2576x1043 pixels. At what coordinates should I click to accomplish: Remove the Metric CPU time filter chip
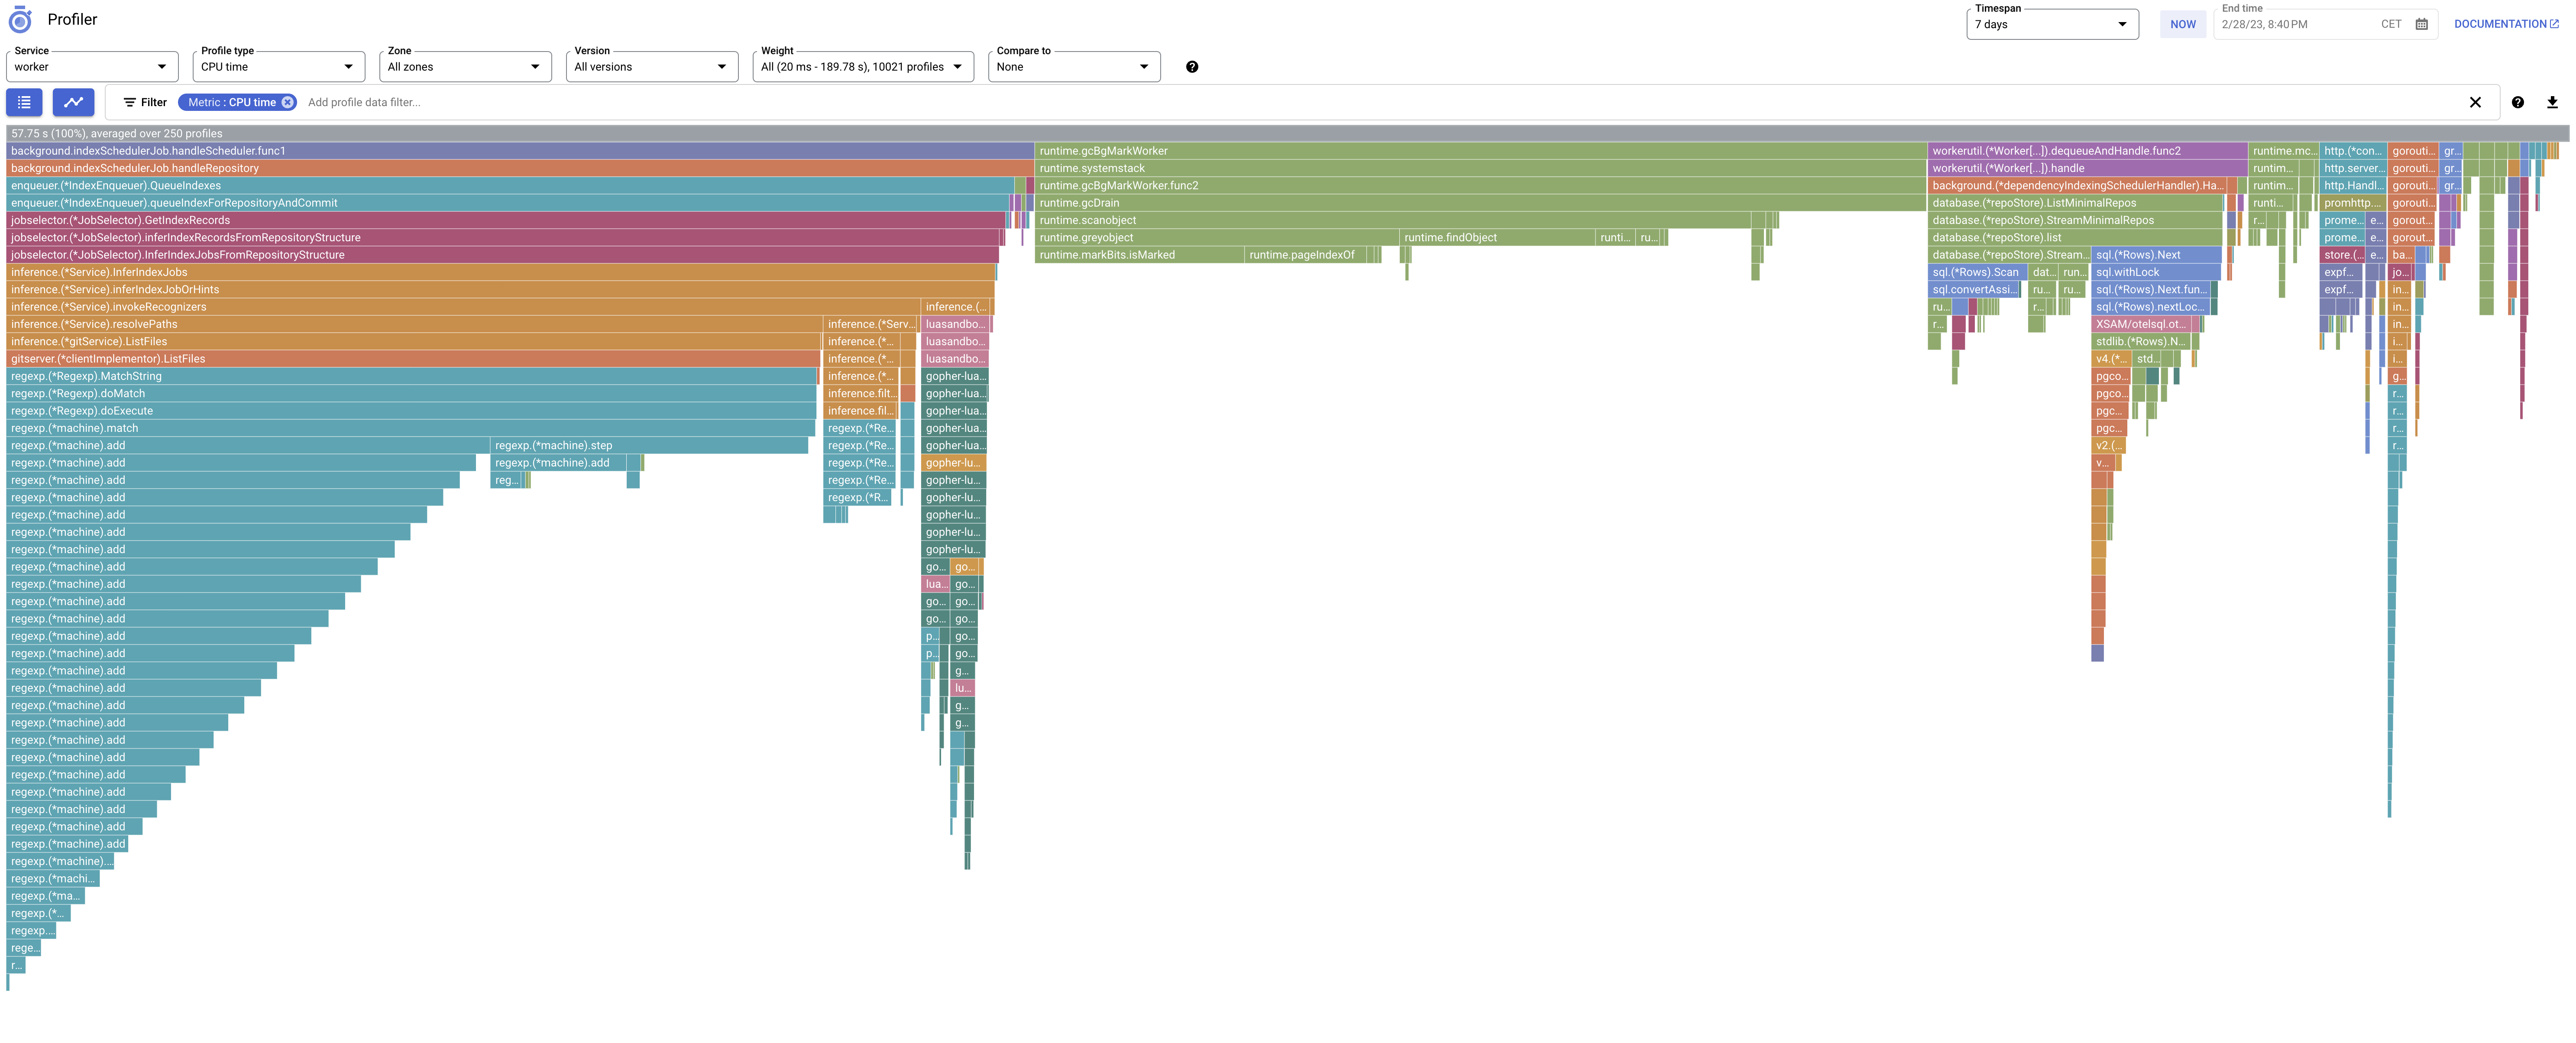point(287,102)
